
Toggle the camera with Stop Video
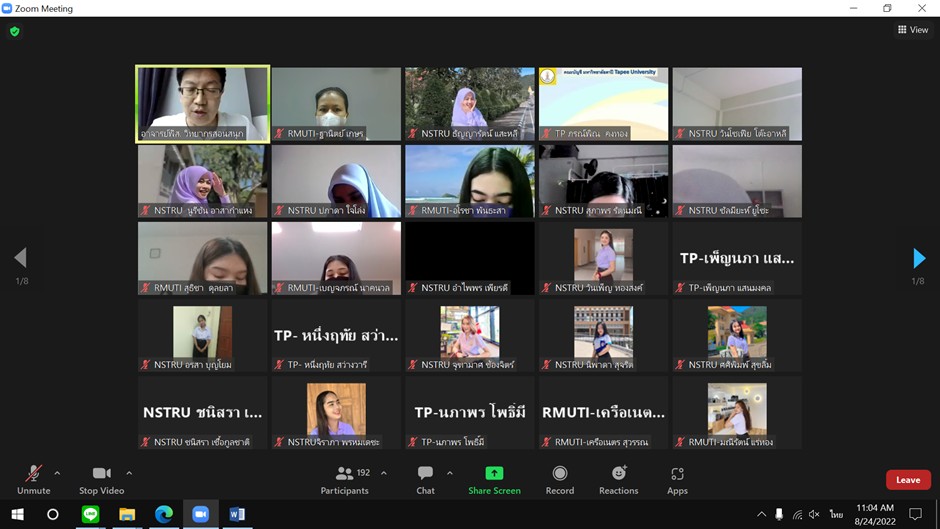(101, 479)
